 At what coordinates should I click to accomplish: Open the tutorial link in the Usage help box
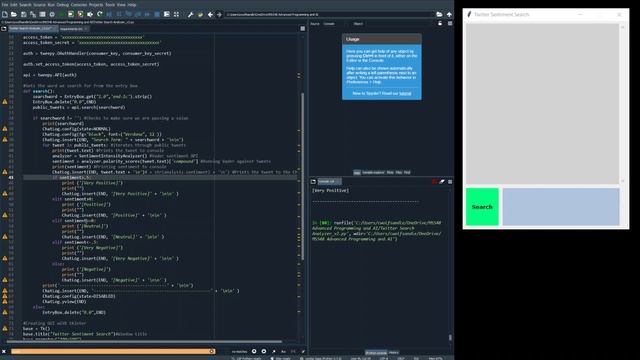tap(405, 93)
